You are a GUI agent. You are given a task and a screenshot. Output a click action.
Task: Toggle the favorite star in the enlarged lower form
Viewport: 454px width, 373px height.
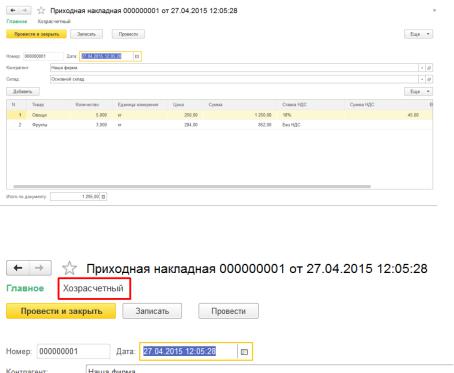[x=69, y=268]
